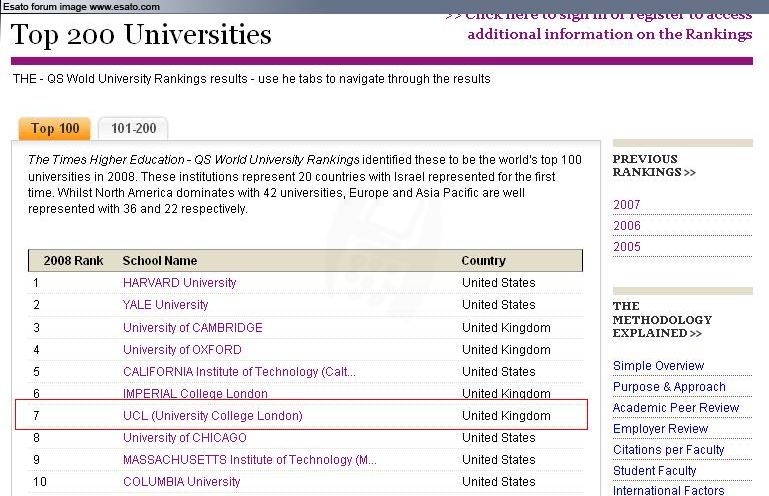Open the 2005 previous rankings
Image resolution: width=769 pixels, height=496 pixels.
pyautogui.click(x=627, y=247)
